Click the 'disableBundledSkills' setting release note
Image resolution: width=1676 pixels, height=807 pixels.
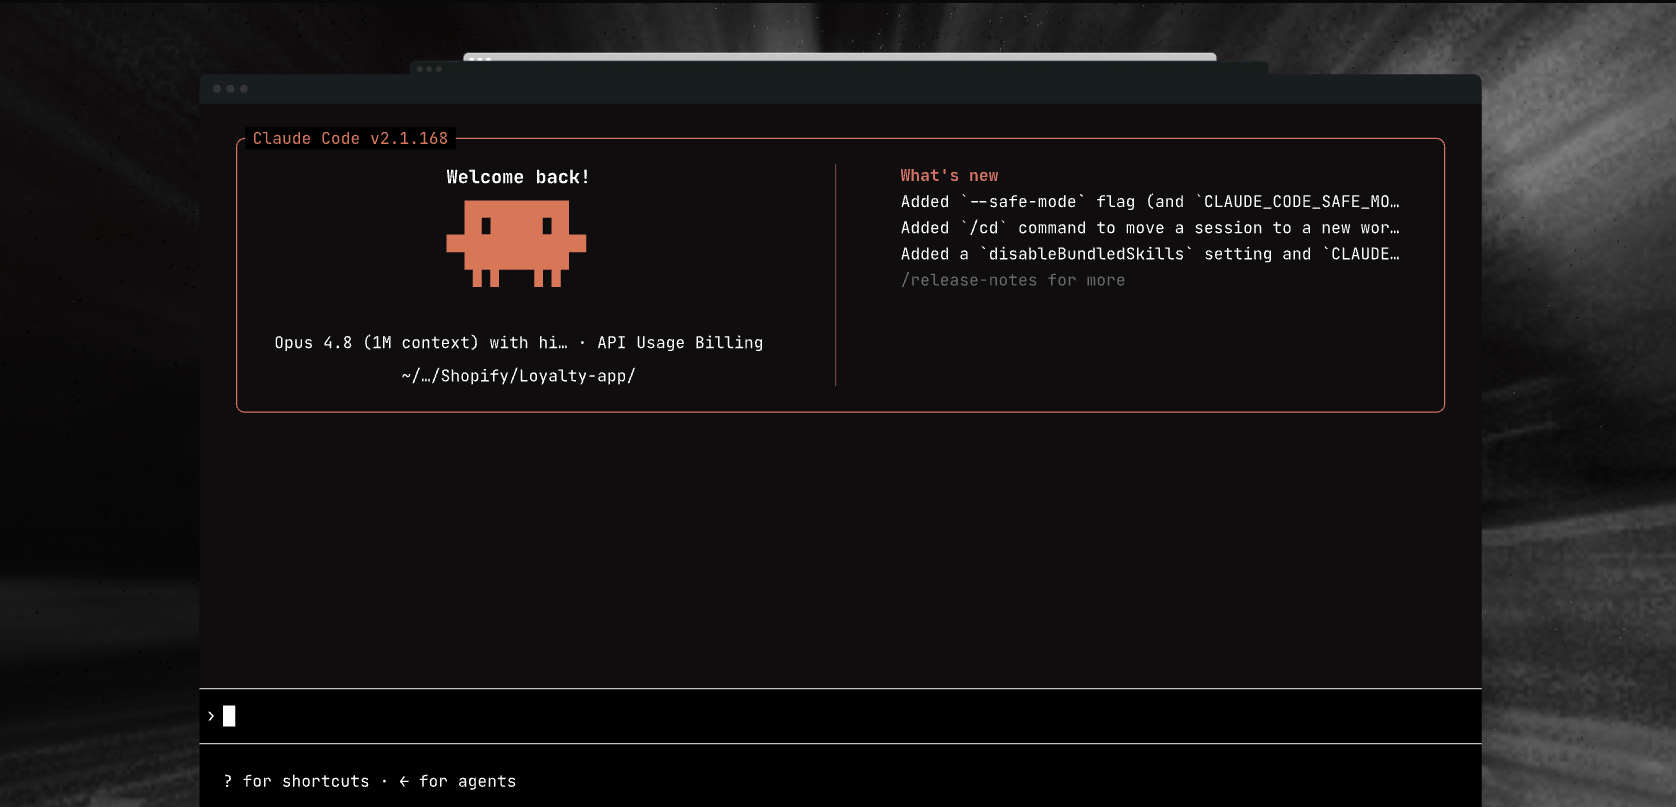(1150, 254)
